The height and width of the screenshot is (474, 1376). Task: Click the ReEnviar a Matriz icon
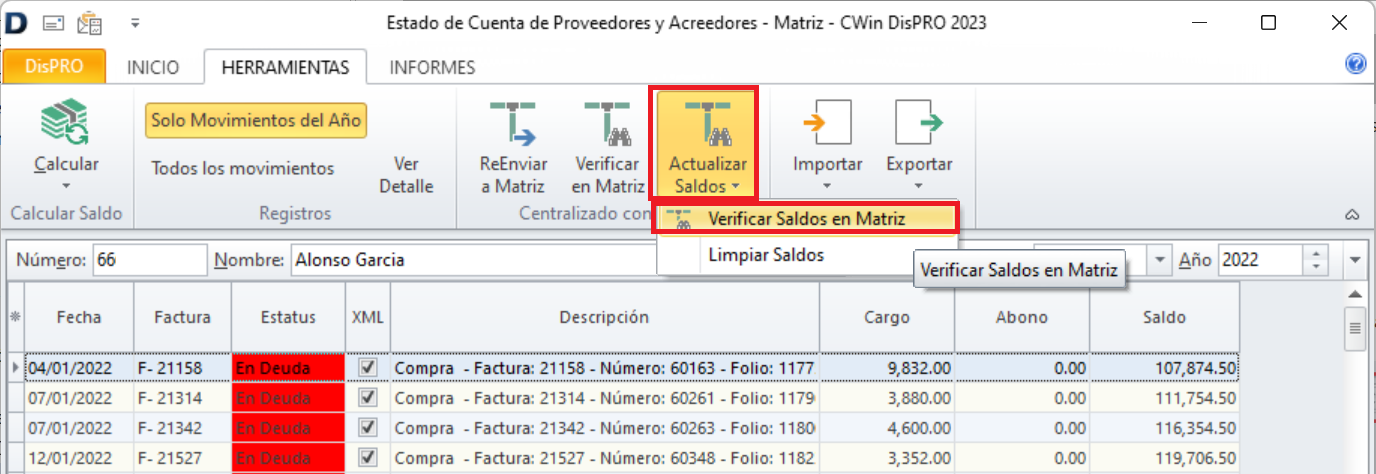click(512, 123)
